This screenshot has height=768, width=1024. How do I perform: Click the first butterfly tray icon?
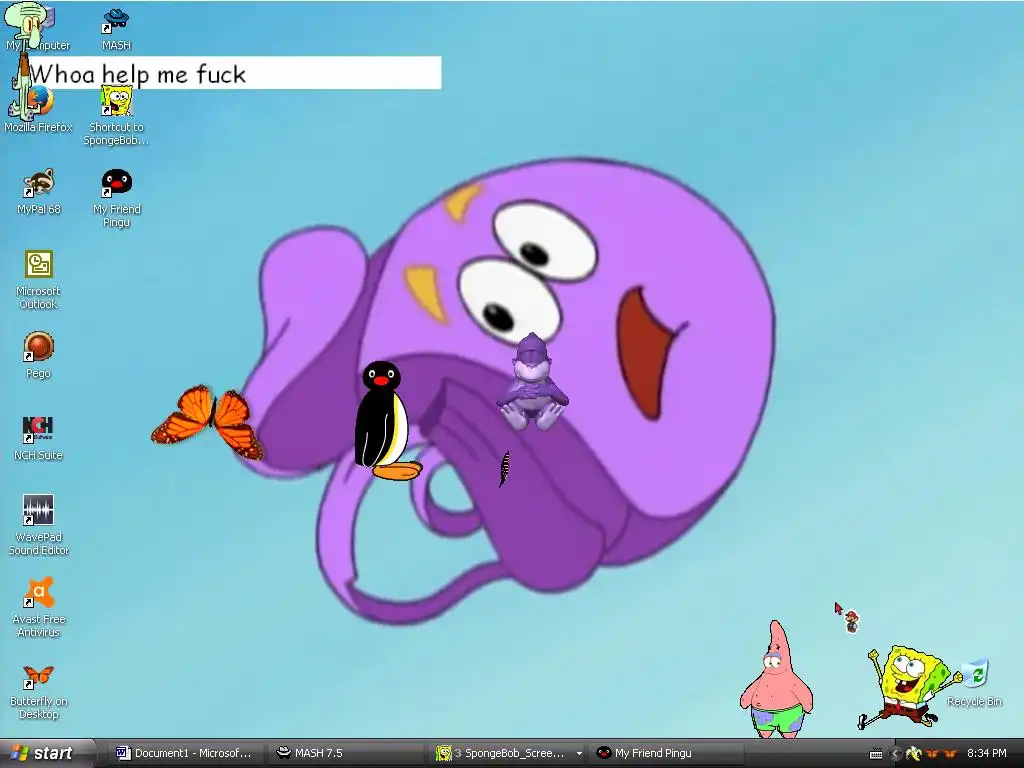[932, 754]
